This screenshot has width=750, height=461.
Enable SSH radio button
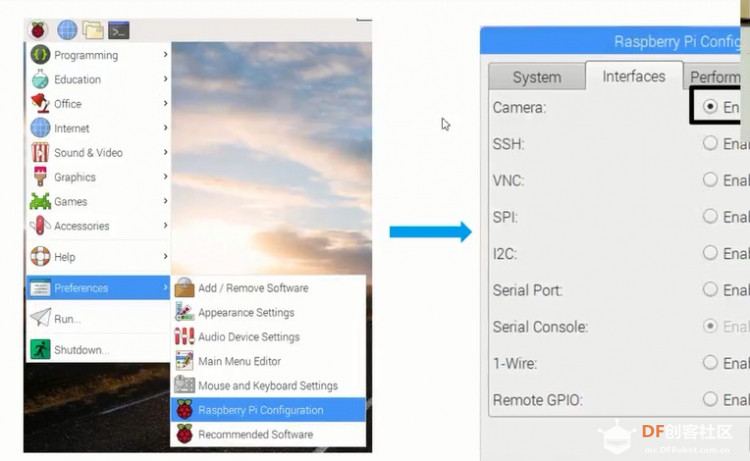(711, 143)
